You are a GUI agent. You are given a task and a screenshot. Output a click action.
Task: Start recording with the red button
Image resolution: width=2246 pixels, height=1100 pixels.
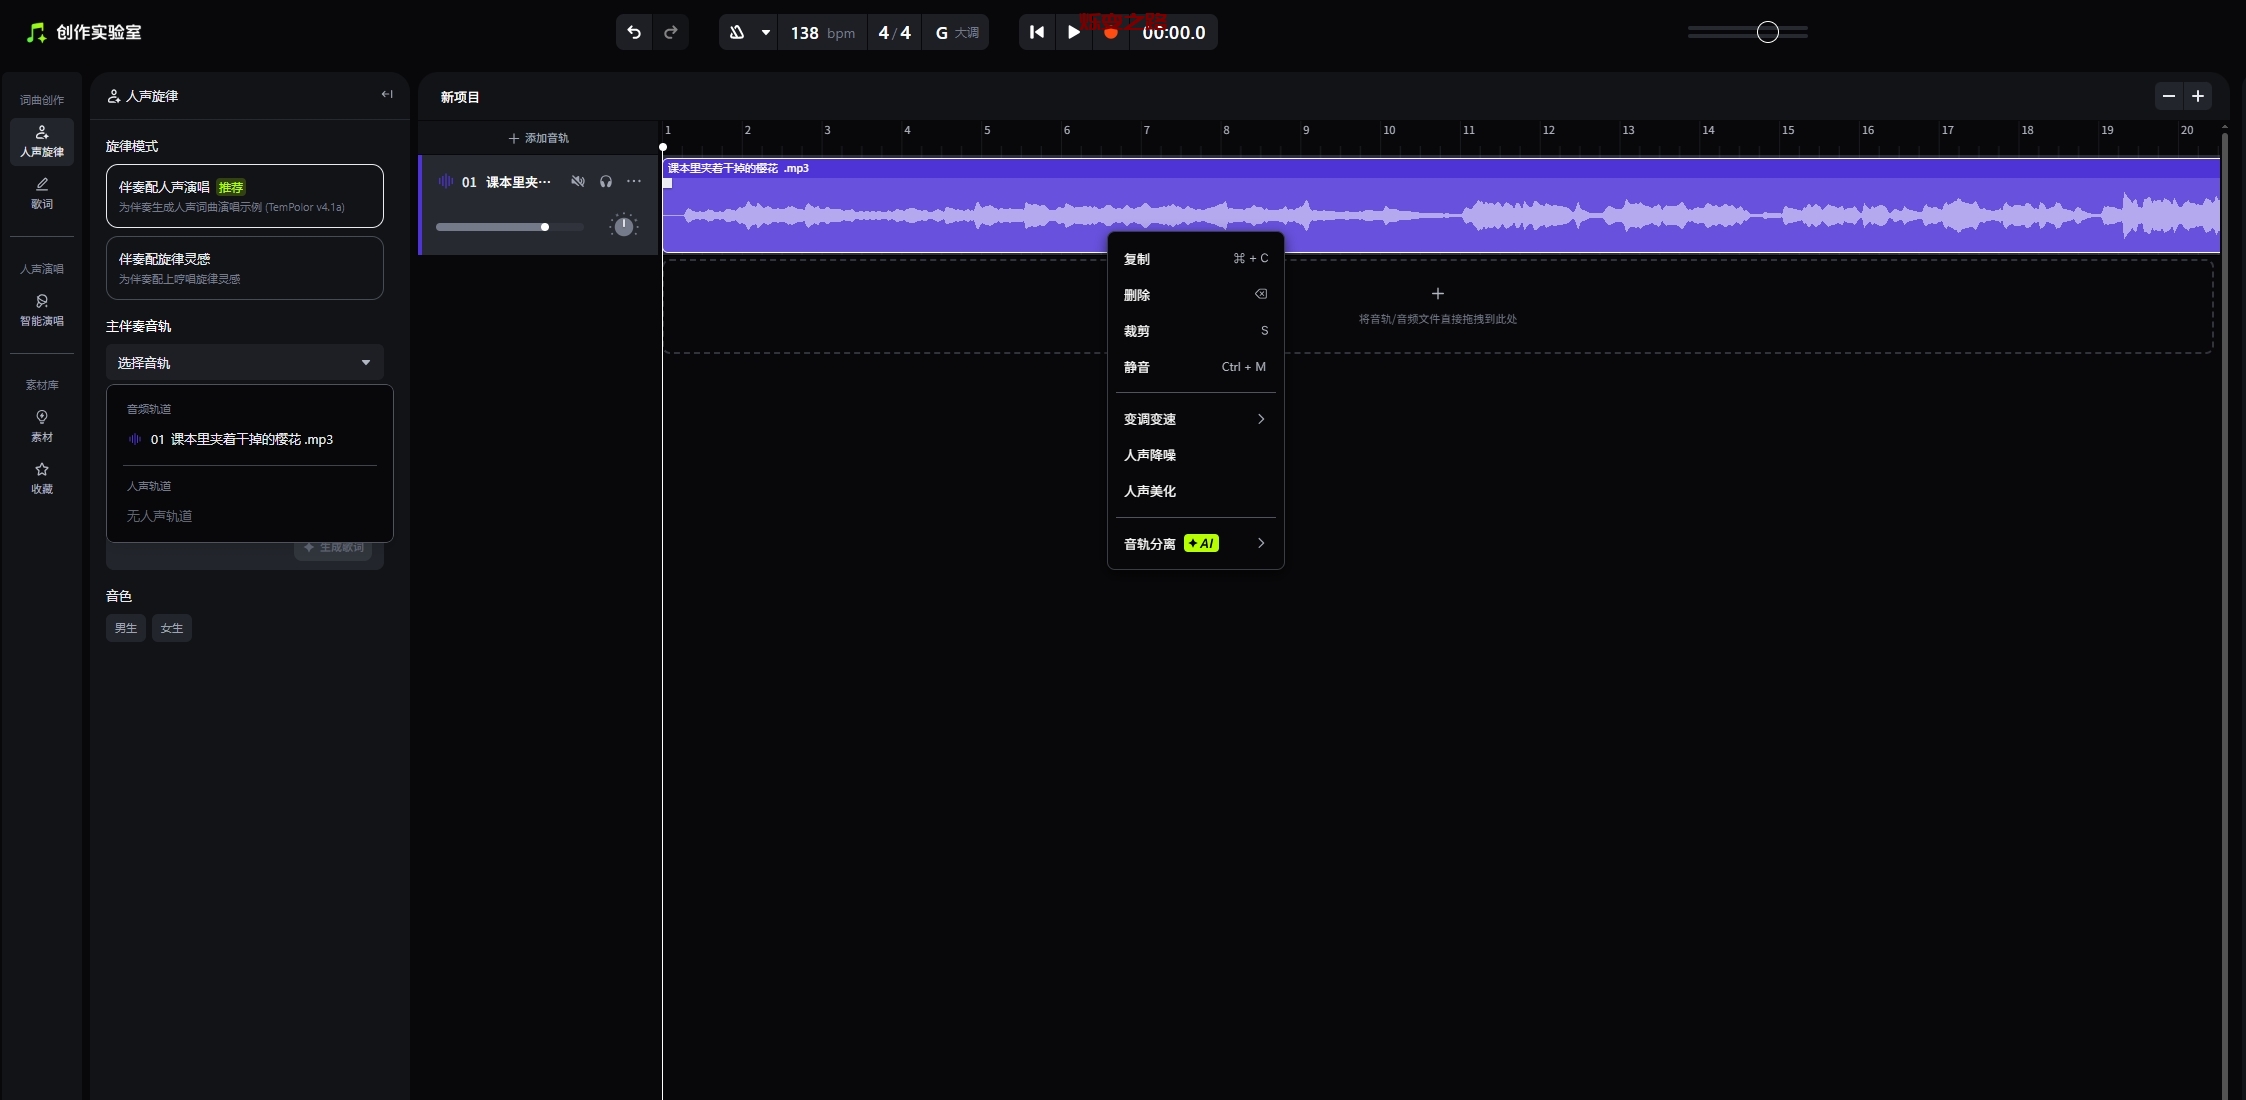coord(1110,33)
